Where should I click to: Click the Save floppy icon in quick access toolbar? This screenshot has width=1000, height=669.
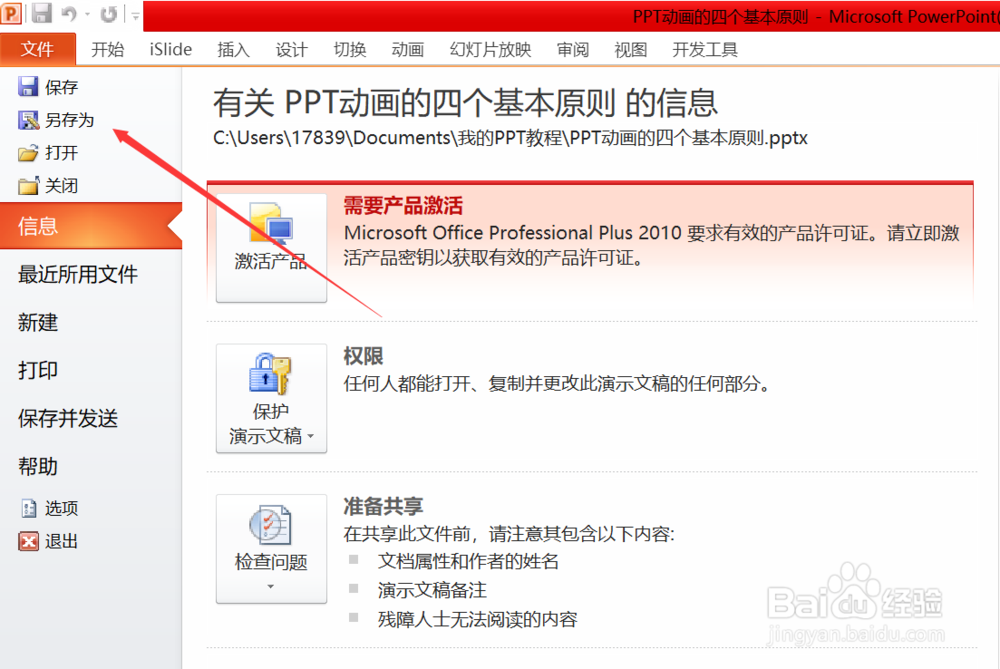point(42,13)
